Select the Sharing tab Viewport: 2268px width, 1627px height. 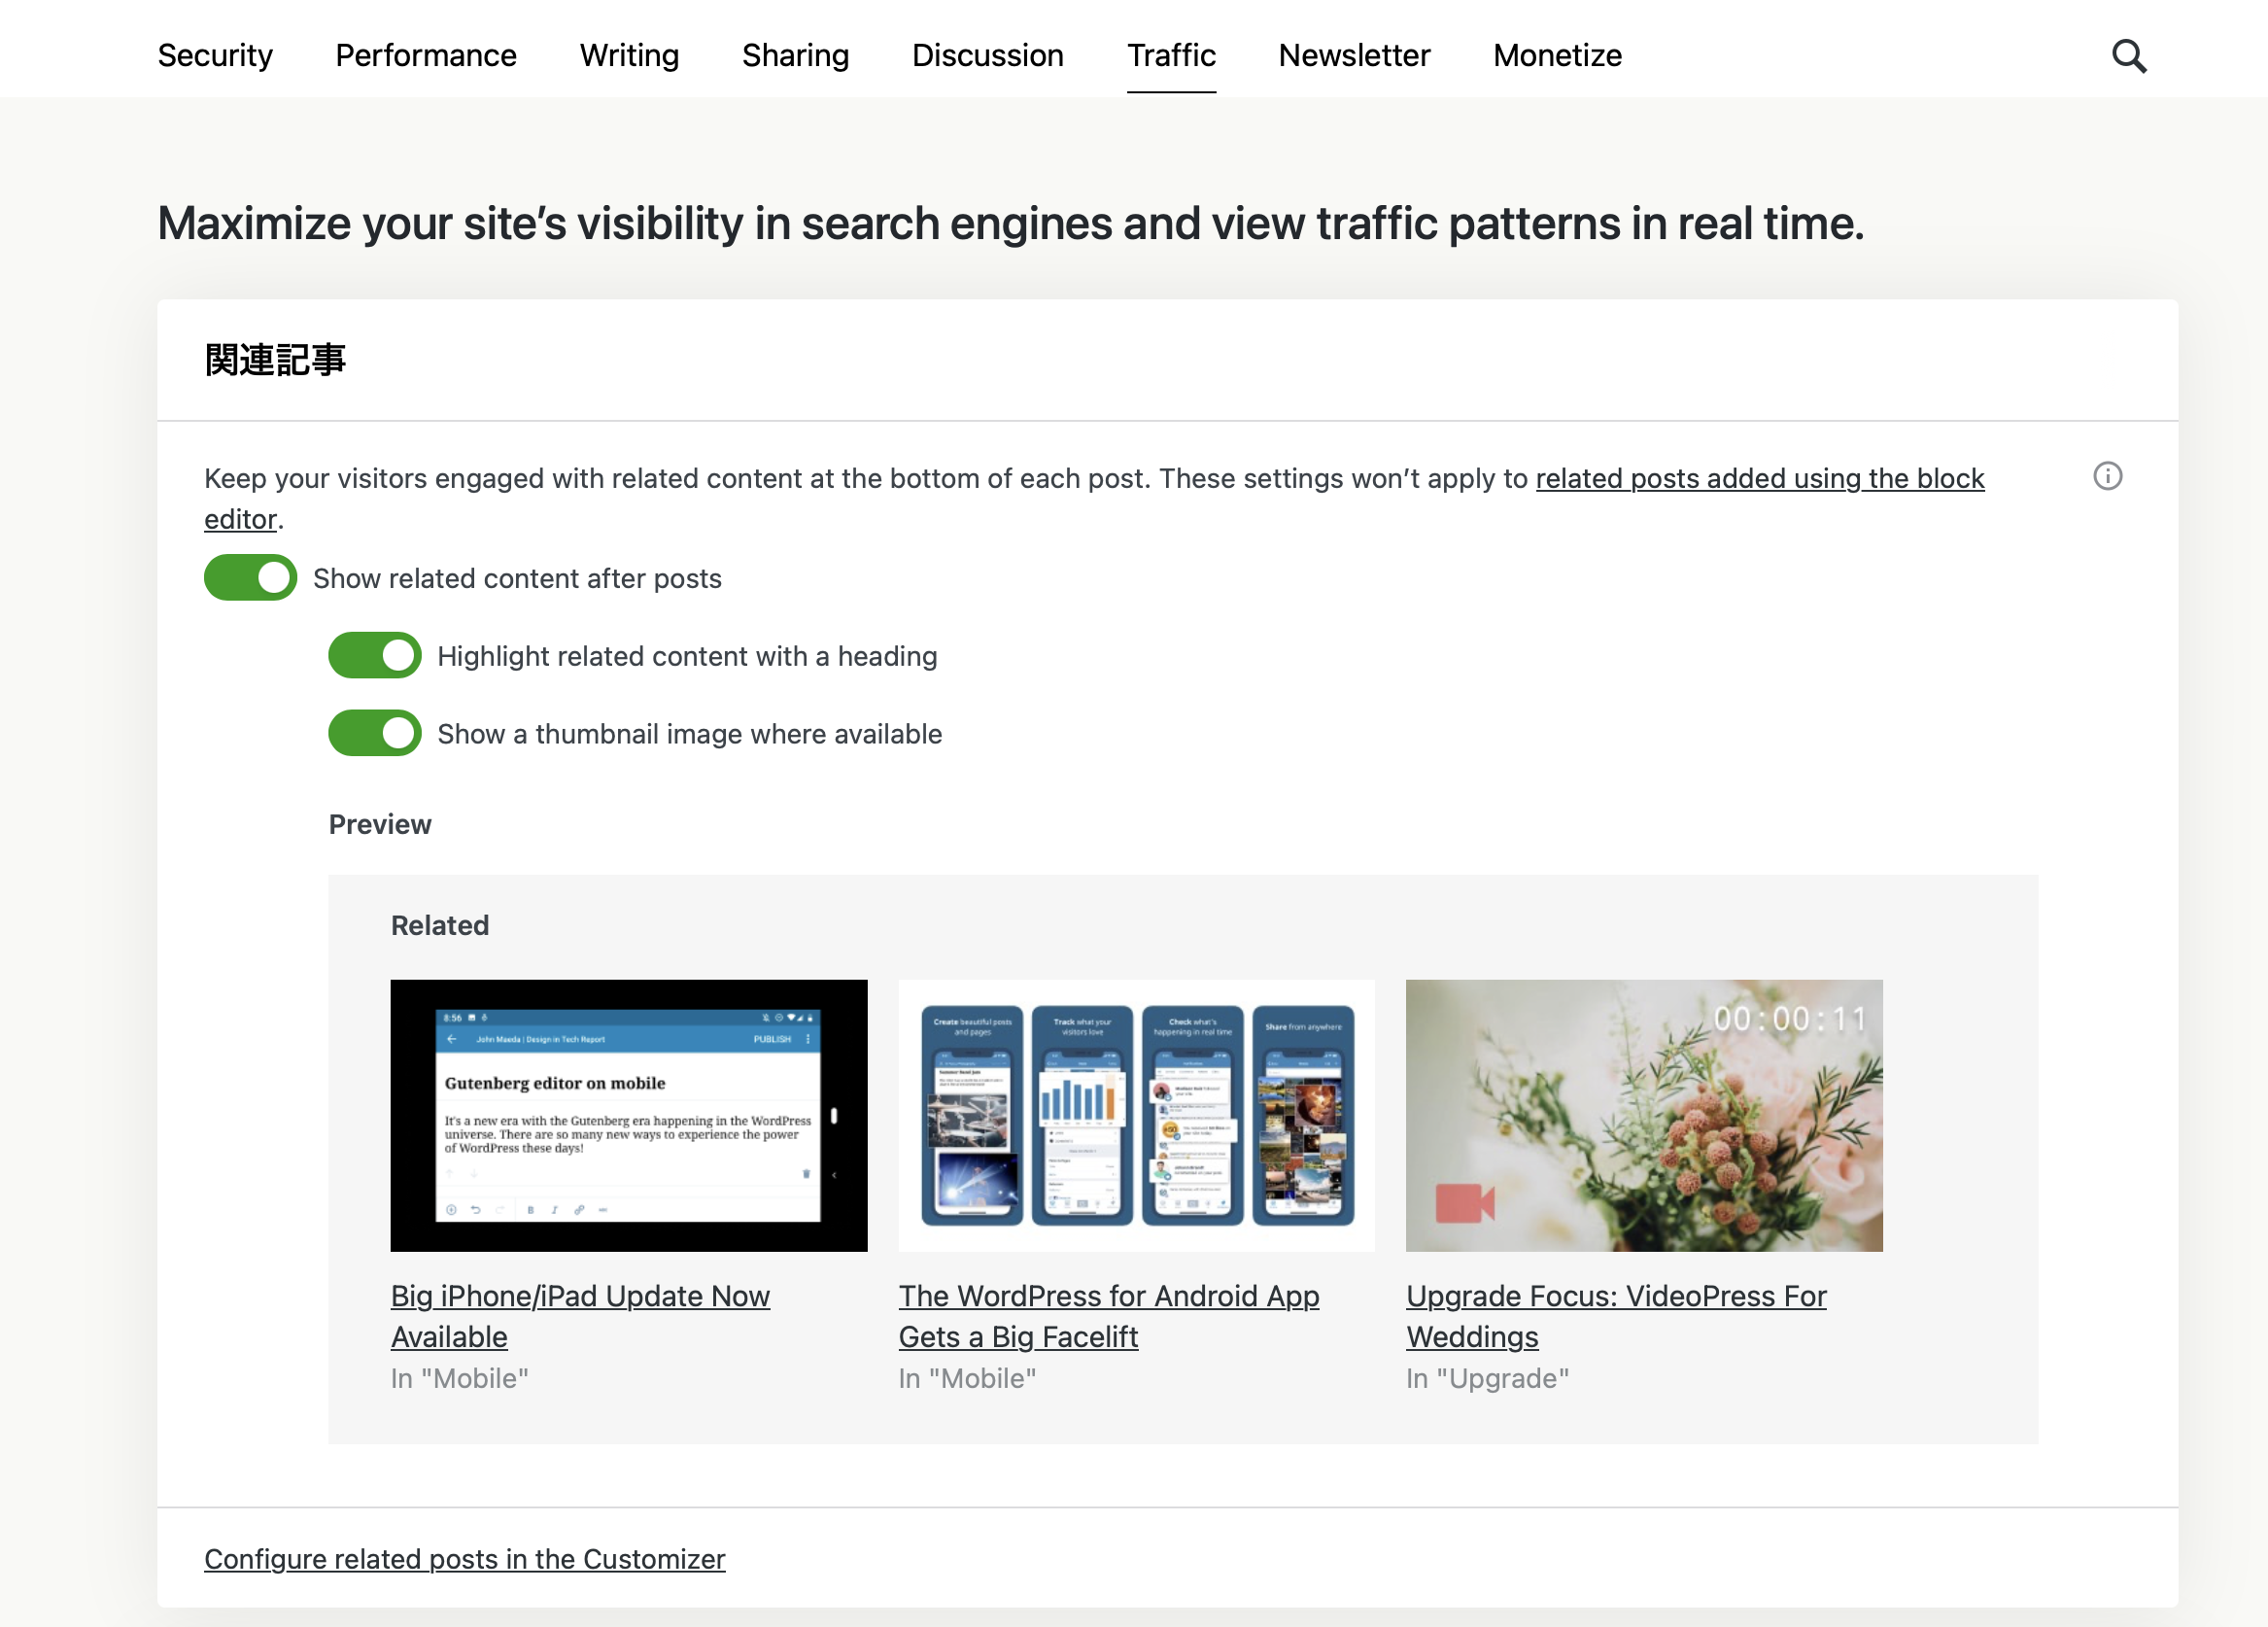tap(795, 56)
